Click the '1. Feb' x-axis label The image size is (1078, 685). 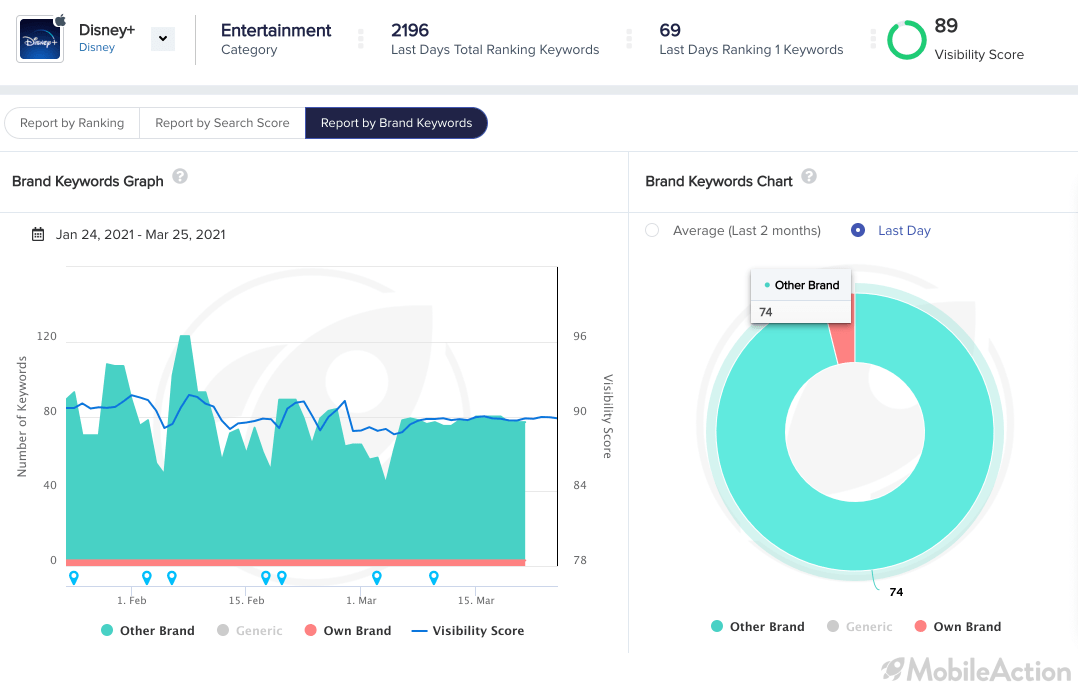131,600
